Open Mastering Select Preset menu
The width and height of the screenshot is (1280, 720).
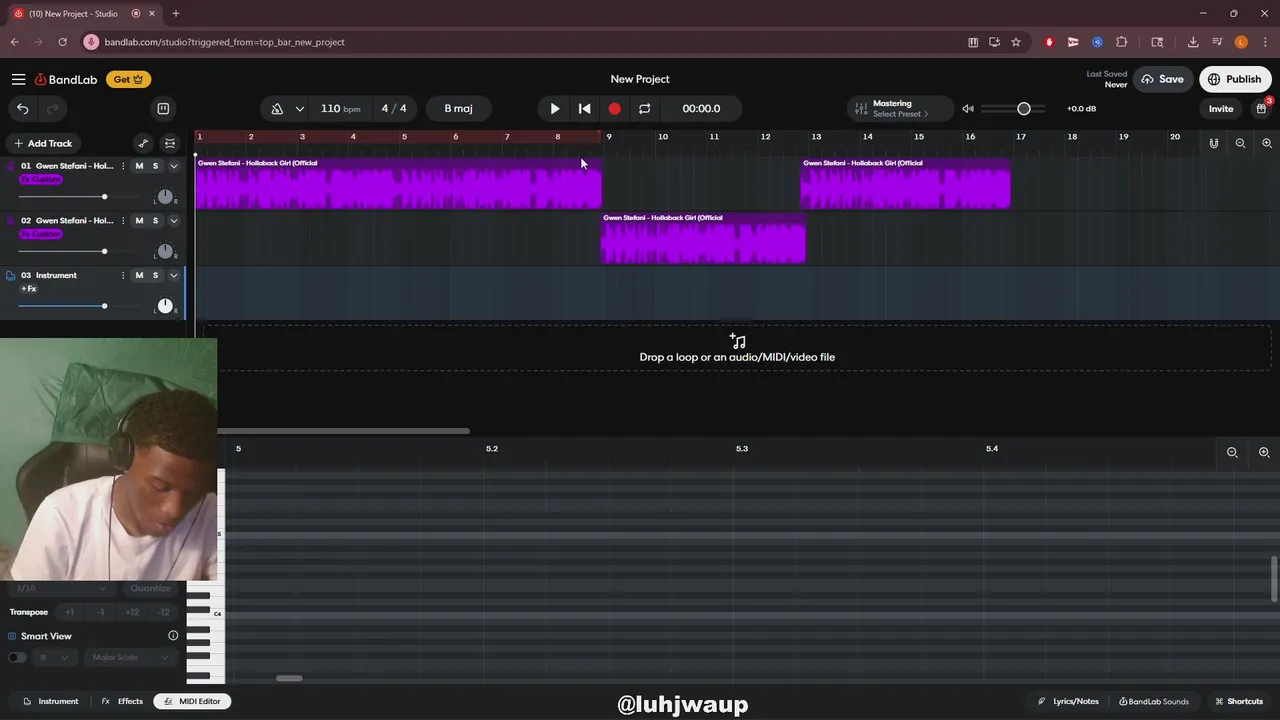point(899,108)
